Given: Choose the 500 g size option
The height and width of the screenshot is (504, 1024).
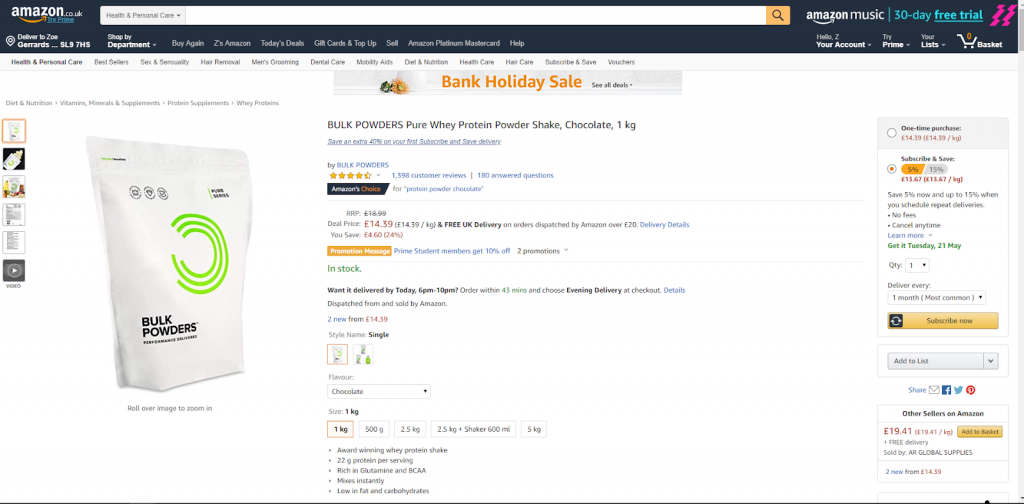Looking at the screenshot, I should click(374, 429).
